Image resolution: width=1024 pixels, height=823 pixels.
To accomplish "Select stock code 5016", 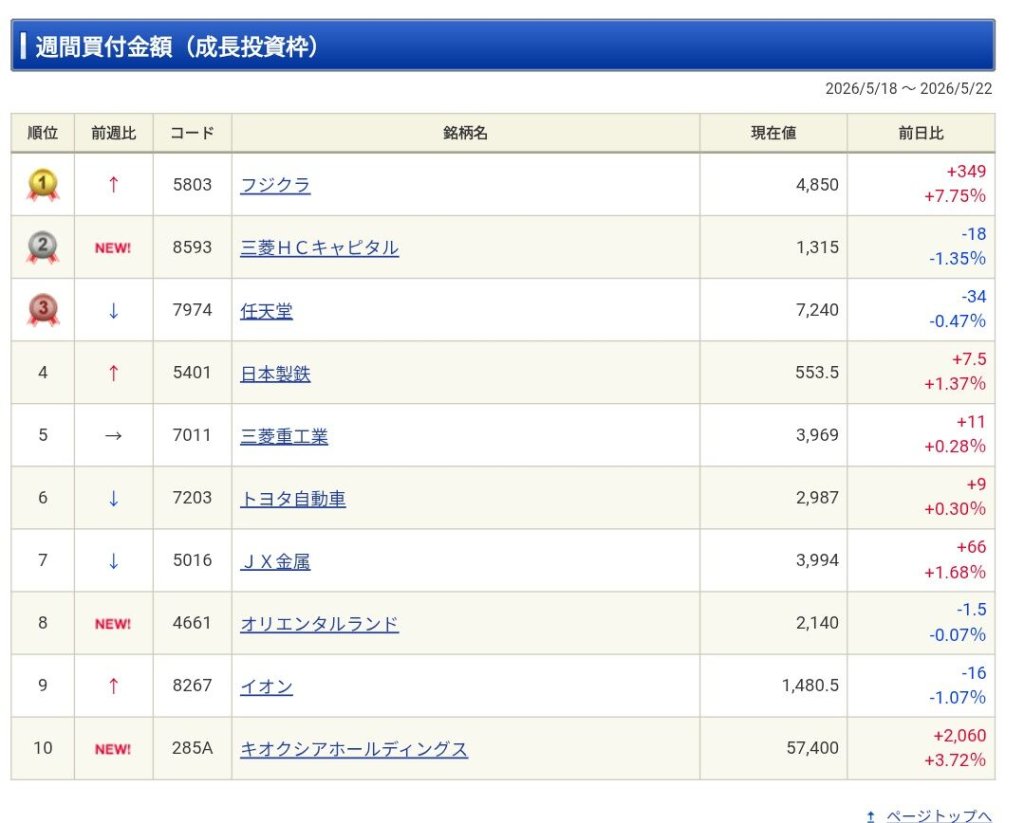I will [192, 560].
